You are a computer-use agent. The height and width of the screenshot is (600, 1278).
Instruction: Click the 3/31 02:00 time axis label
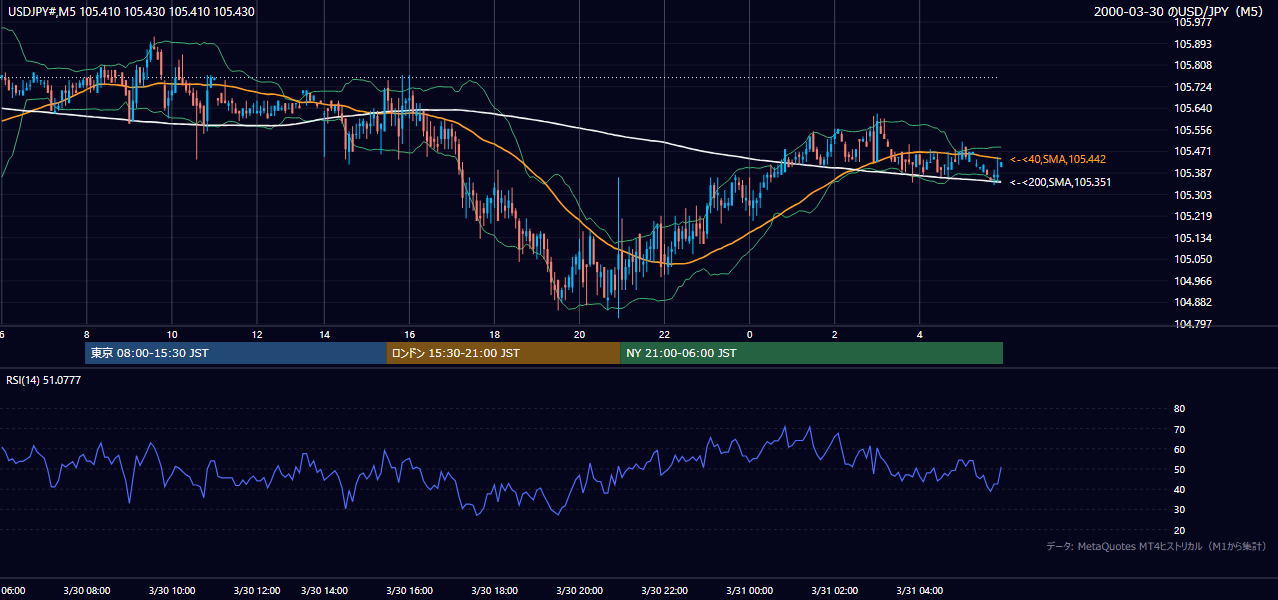click(835, 591)
